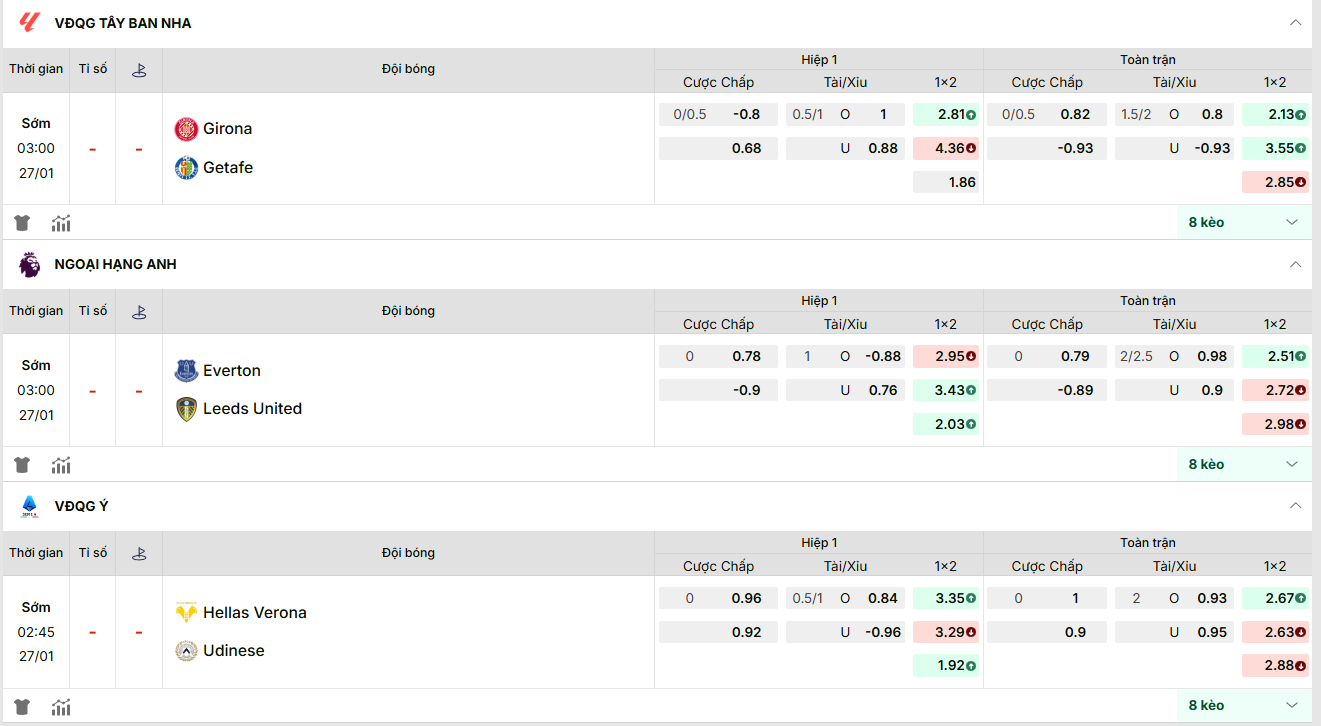
Task: Select Everton first-half win odds 2.95
Action: click(945, 357)
